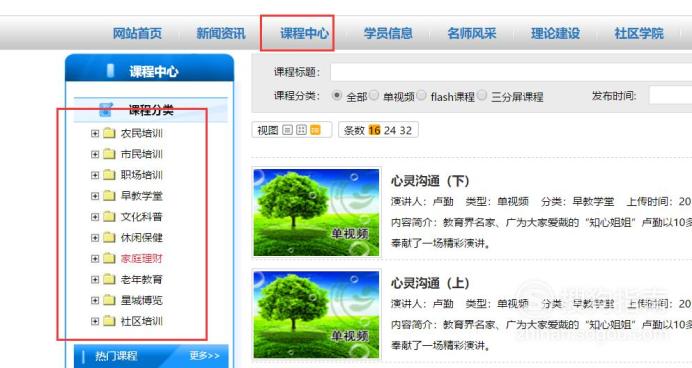The width and height of the screenshot is (692, 368).
Task: Expand the 职场培训 plus box
Action: 95,175
